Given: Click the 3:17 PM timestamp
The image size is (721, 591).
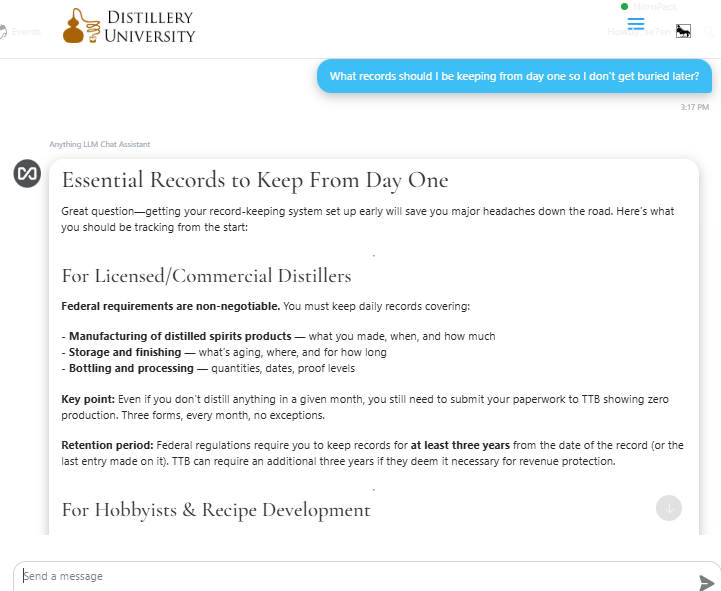Looking at the screenshot, I should point(694,107).
